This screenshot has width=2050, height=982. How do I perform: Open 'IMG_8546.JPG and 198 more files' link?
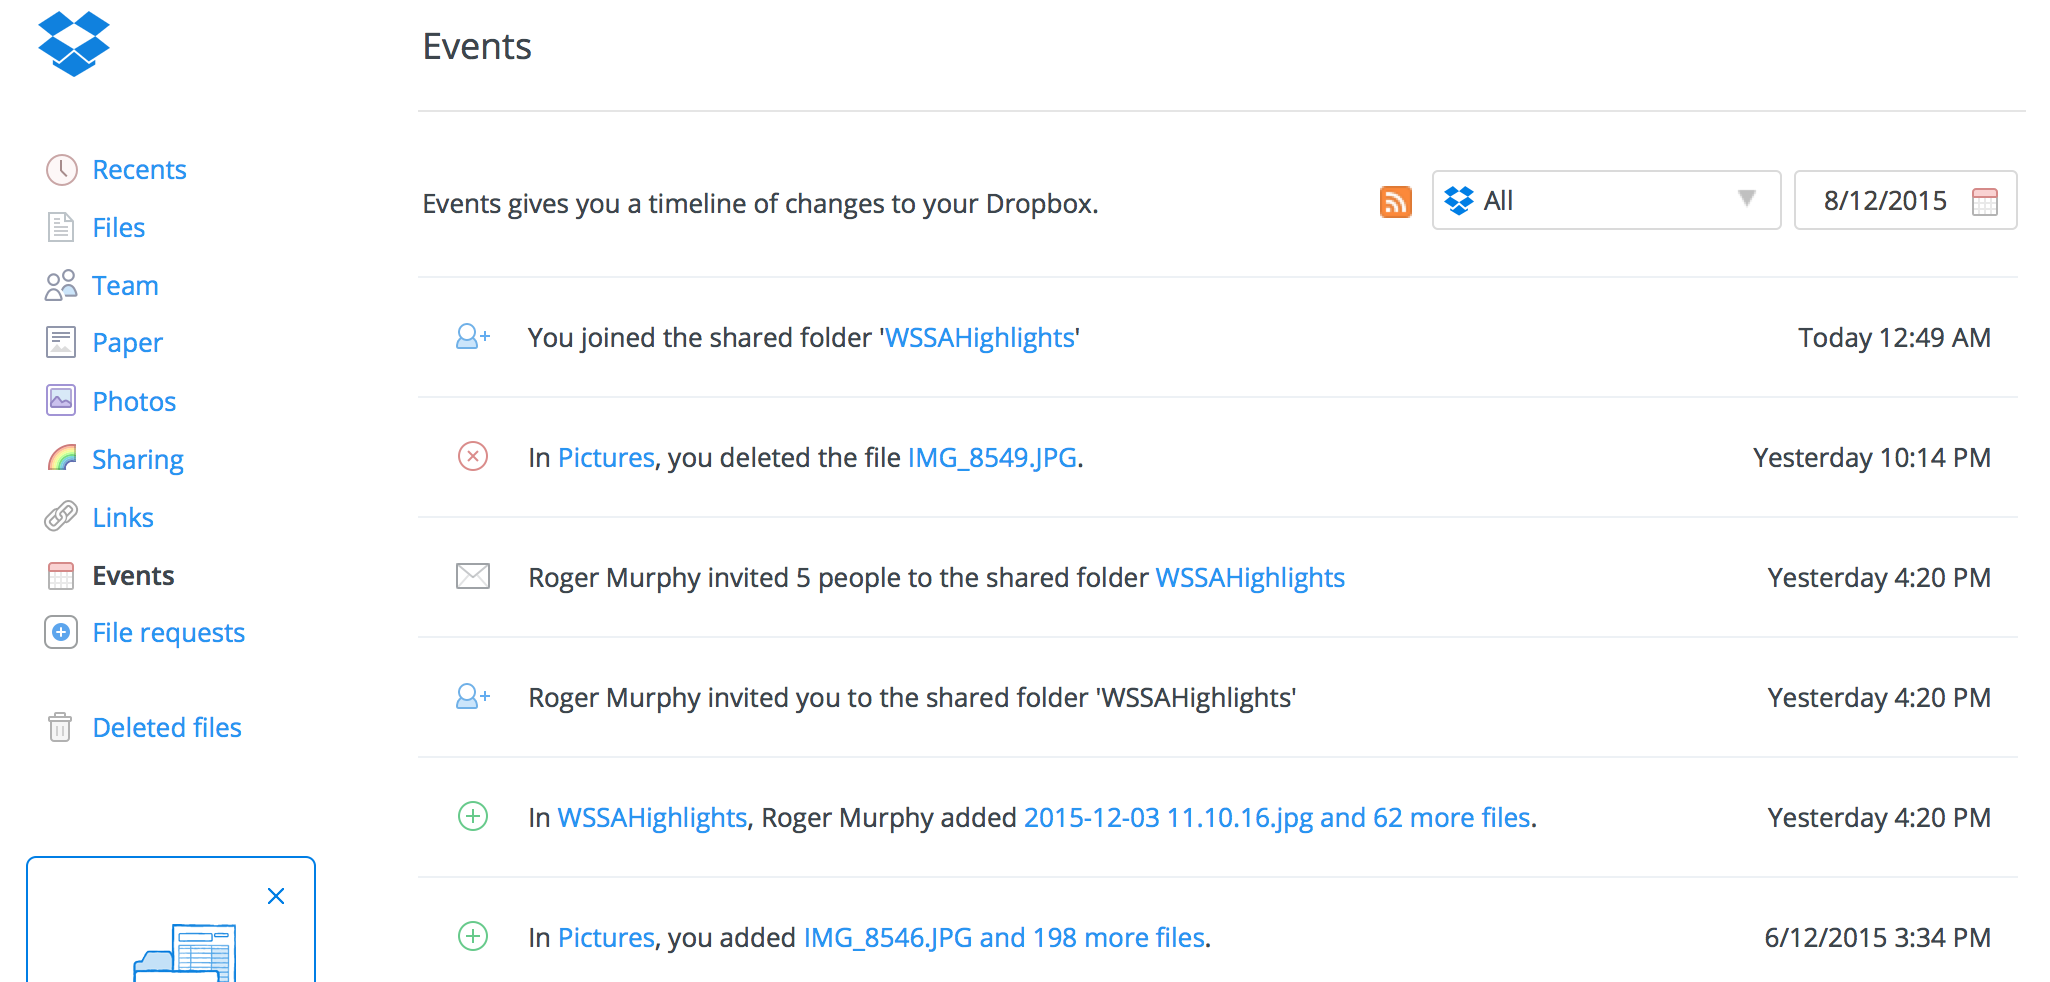(x=1003, y=938)
